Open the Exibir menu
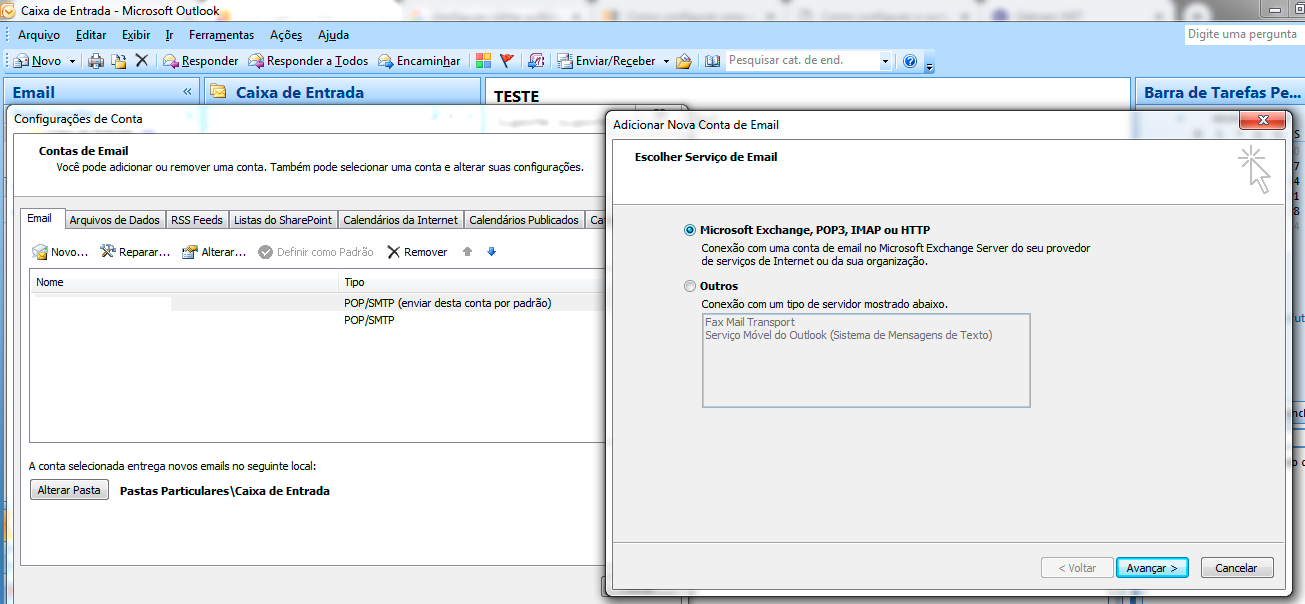The image size is (1305, 604). coord(136,35)
